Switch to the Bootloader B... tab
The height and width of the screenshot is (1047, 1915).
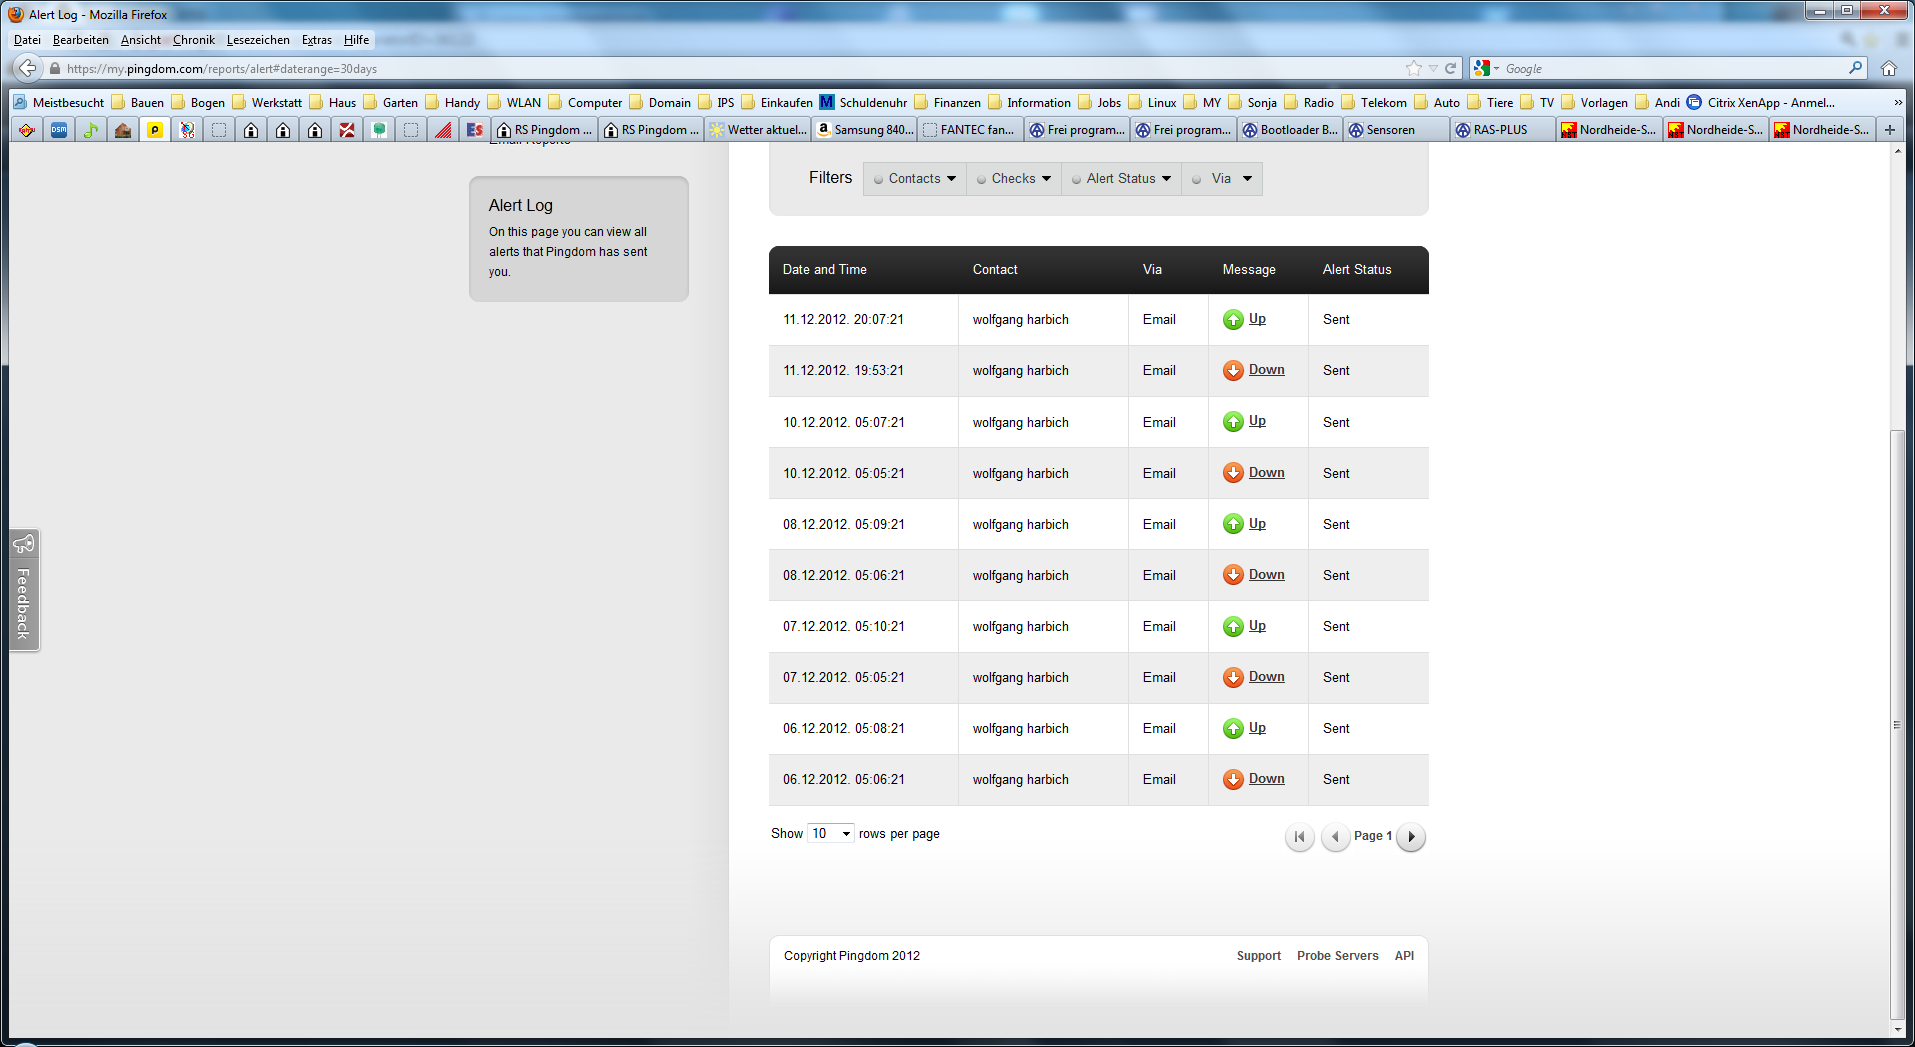pyautogui.click(x=1290, y=130)
